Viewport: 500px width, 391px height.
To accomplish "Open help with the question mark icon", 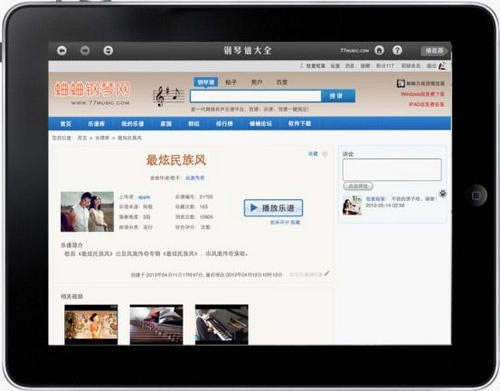I will (397, 50).
